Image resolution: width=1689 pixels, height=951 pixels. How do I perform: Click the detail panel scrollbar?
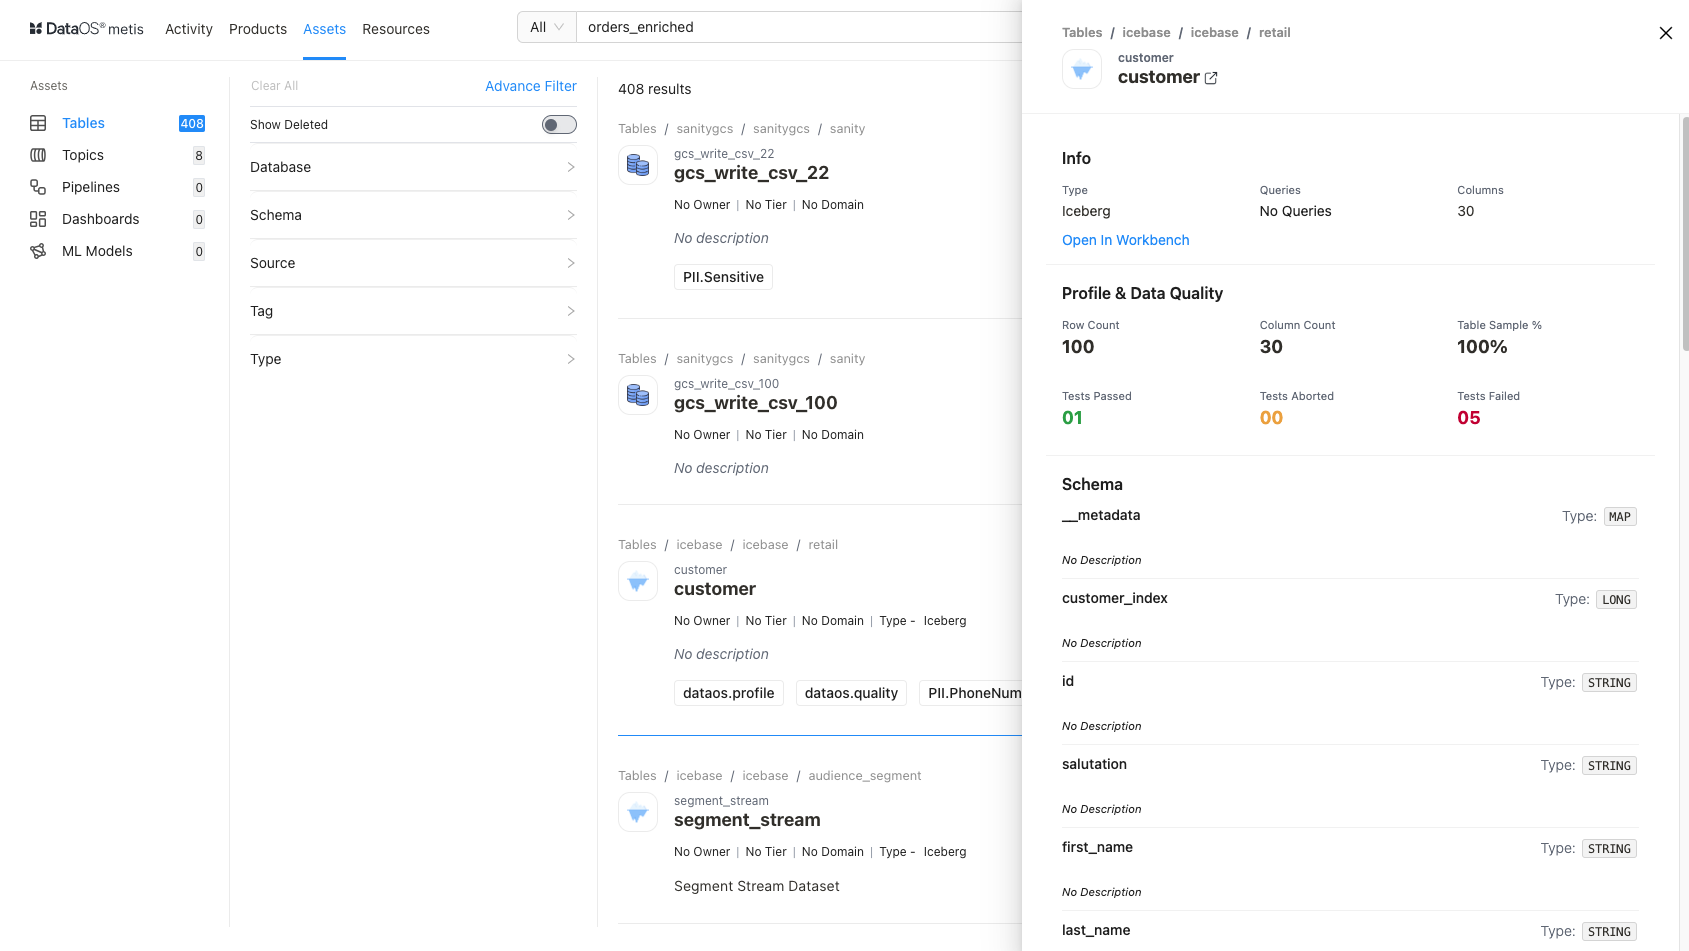1685,235
